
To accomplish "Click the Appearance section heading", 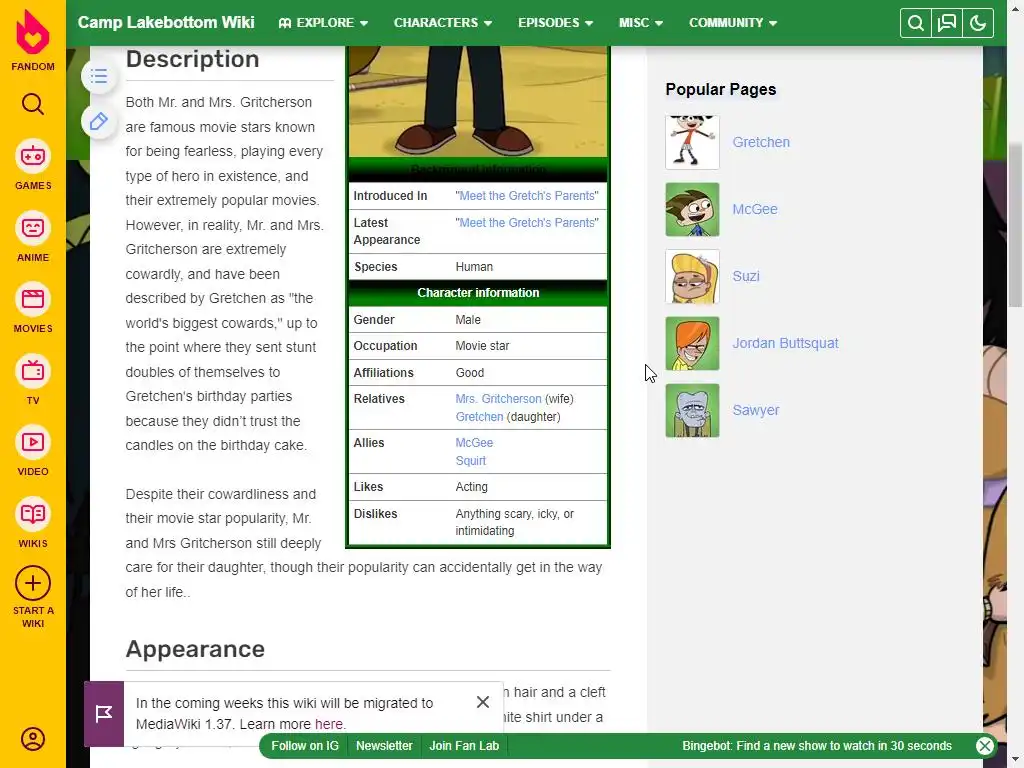I will point(195,649).
